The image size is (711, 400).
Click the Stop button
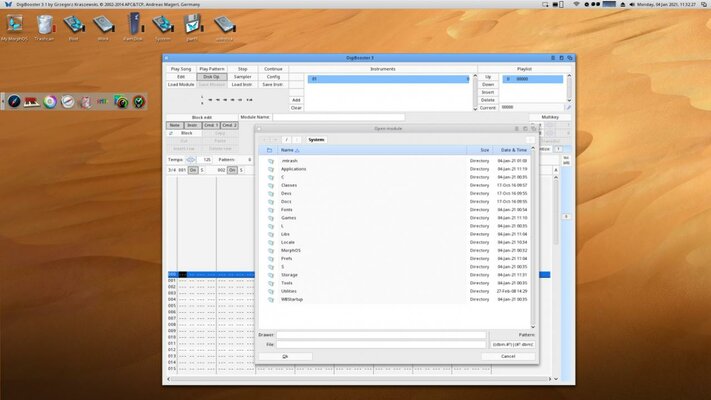(x=243, y=69)
